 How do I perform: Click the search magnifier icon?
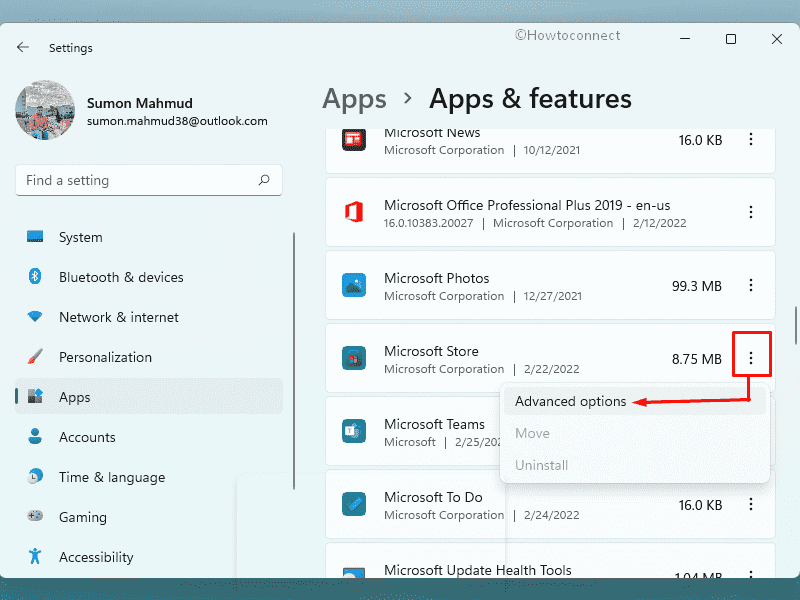pyautogui.click(x=264, y=180)
